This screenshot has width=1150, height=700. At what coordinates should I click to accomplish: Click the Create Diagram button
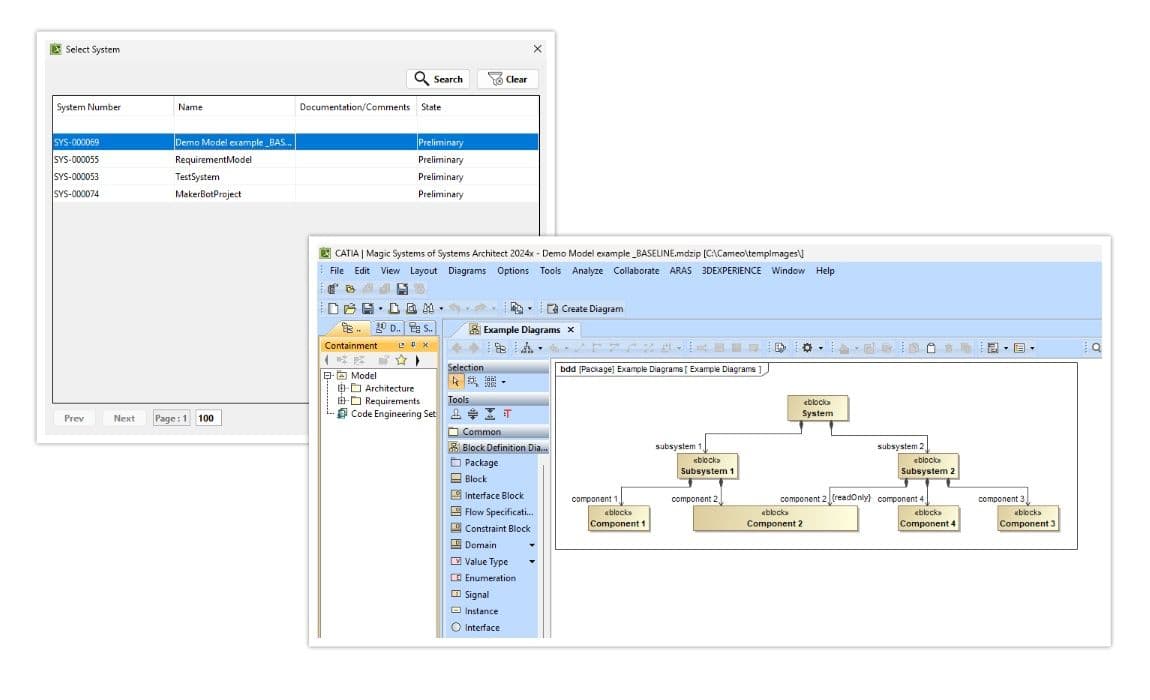(x=585, y=309)
